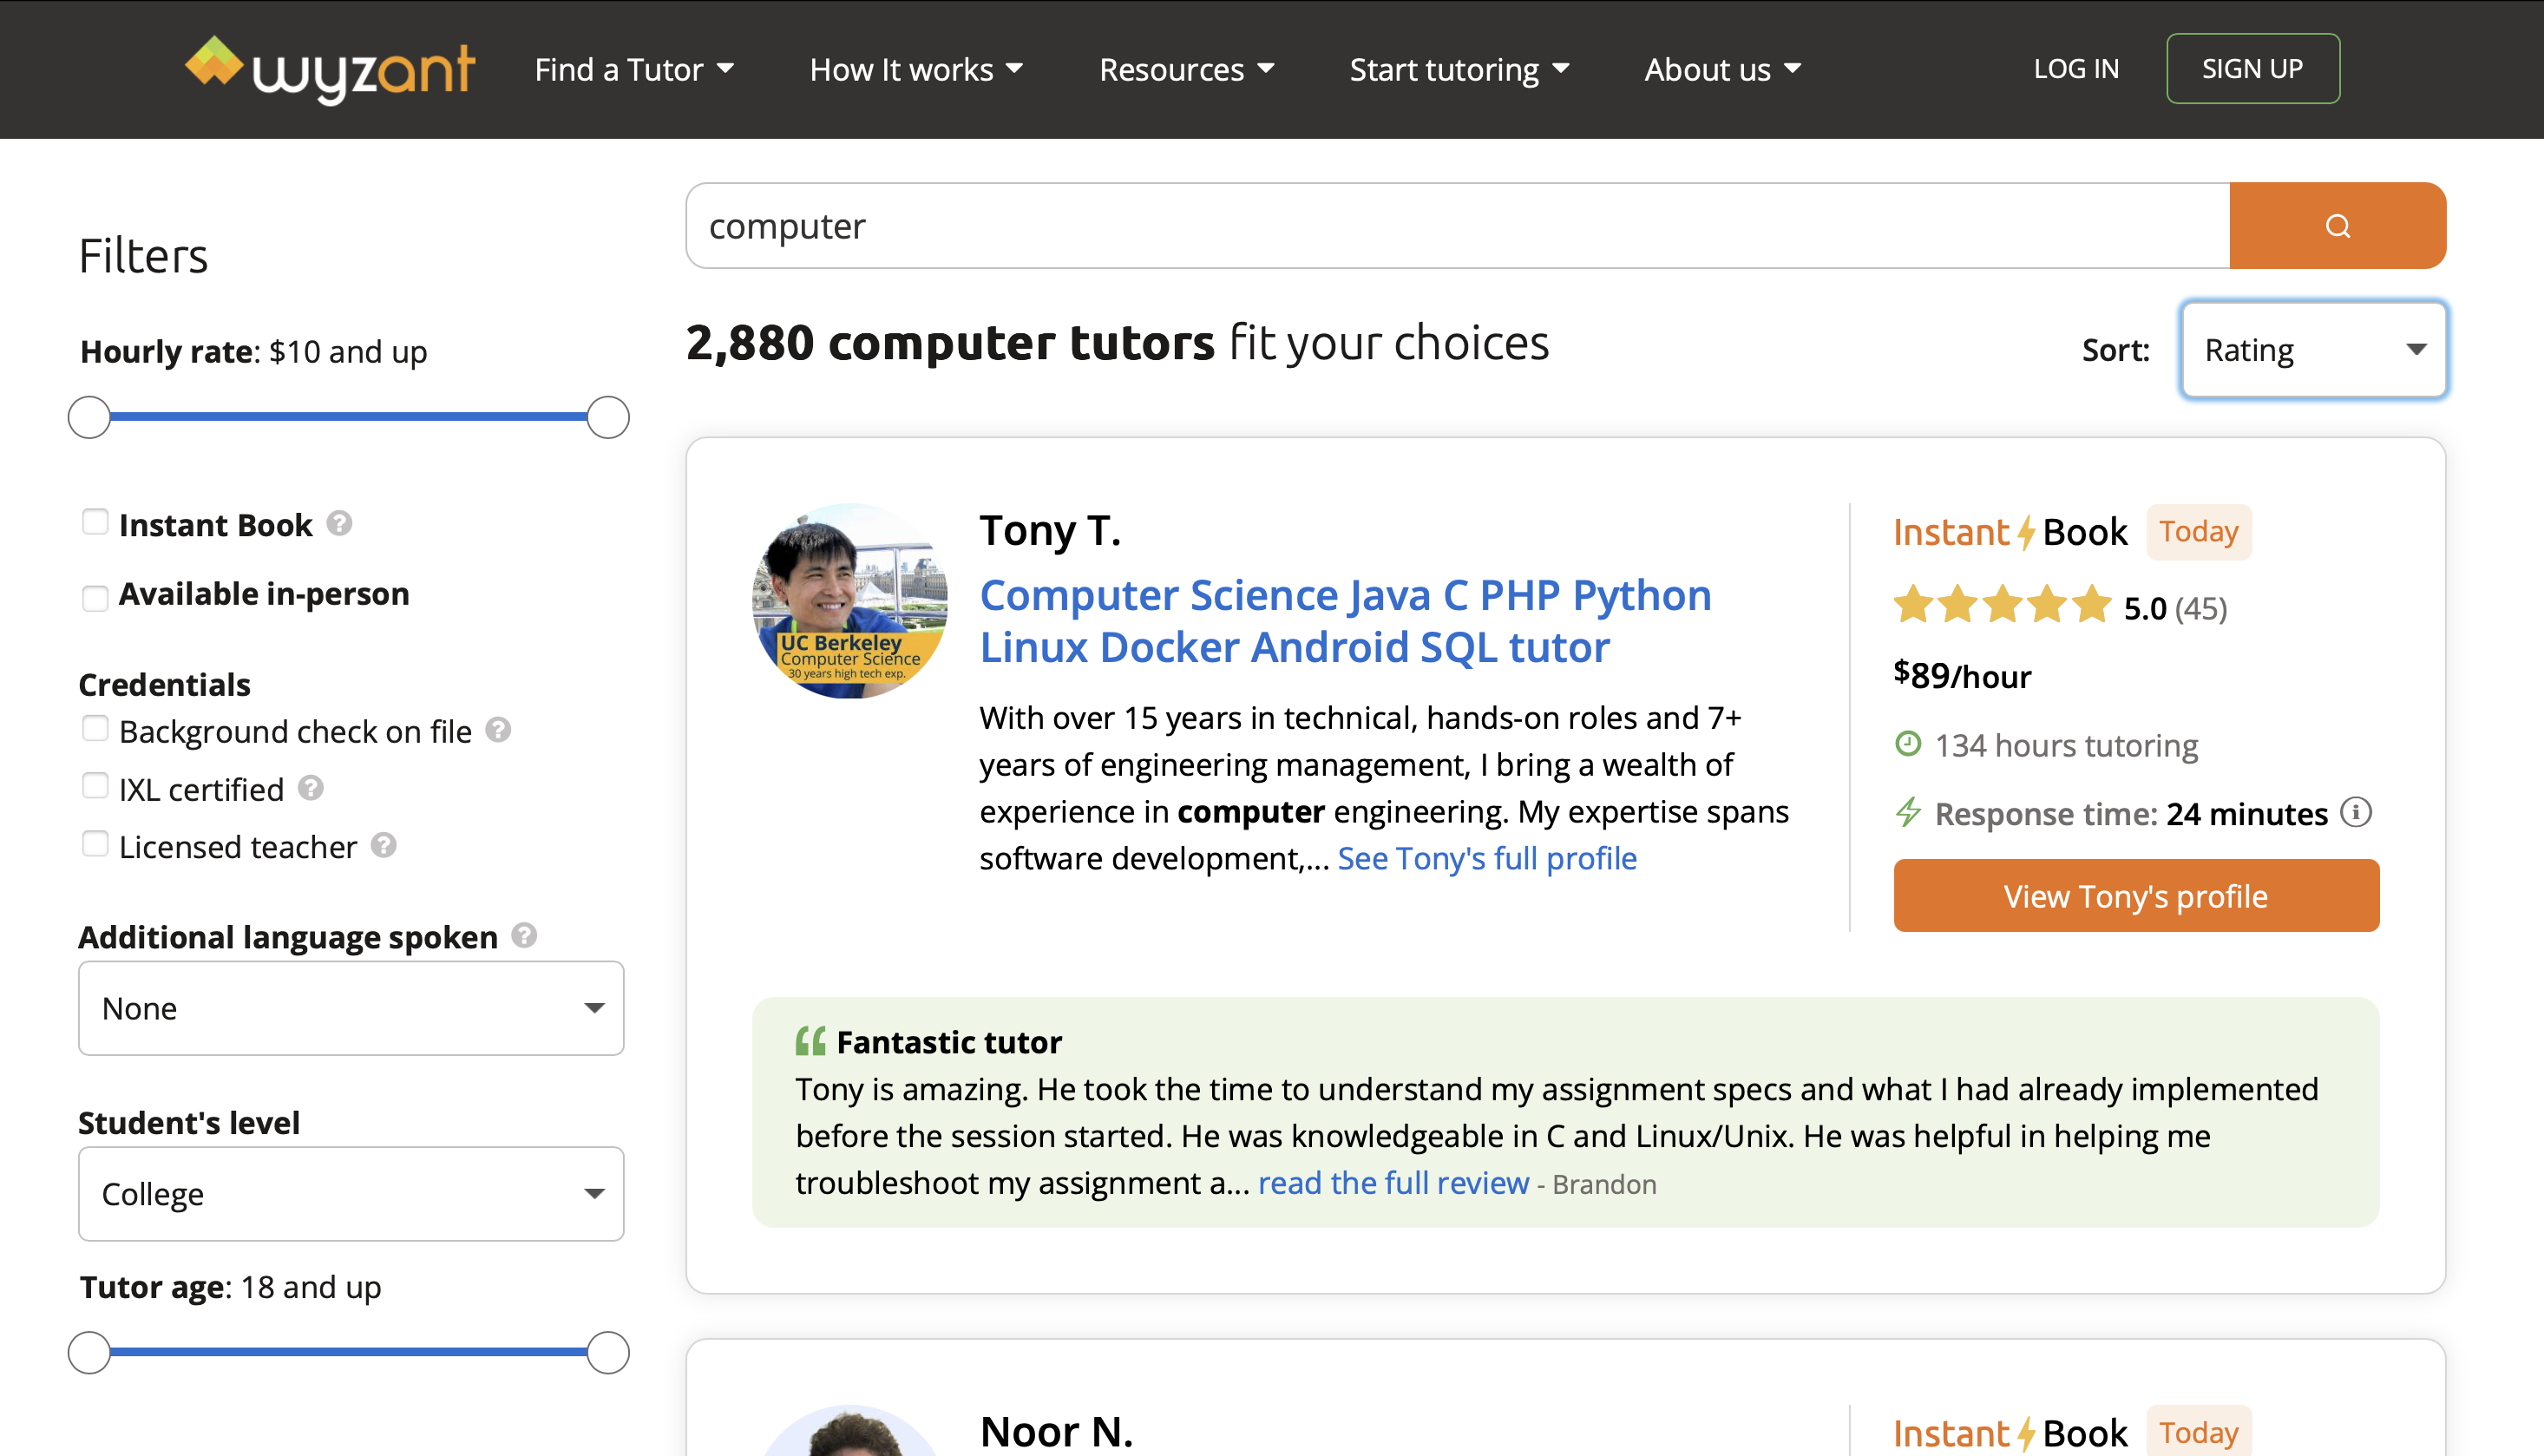Tick the Licensed teacher checkbox
The height and width of the screenshot is (1456, 2544).
[95, 844]
